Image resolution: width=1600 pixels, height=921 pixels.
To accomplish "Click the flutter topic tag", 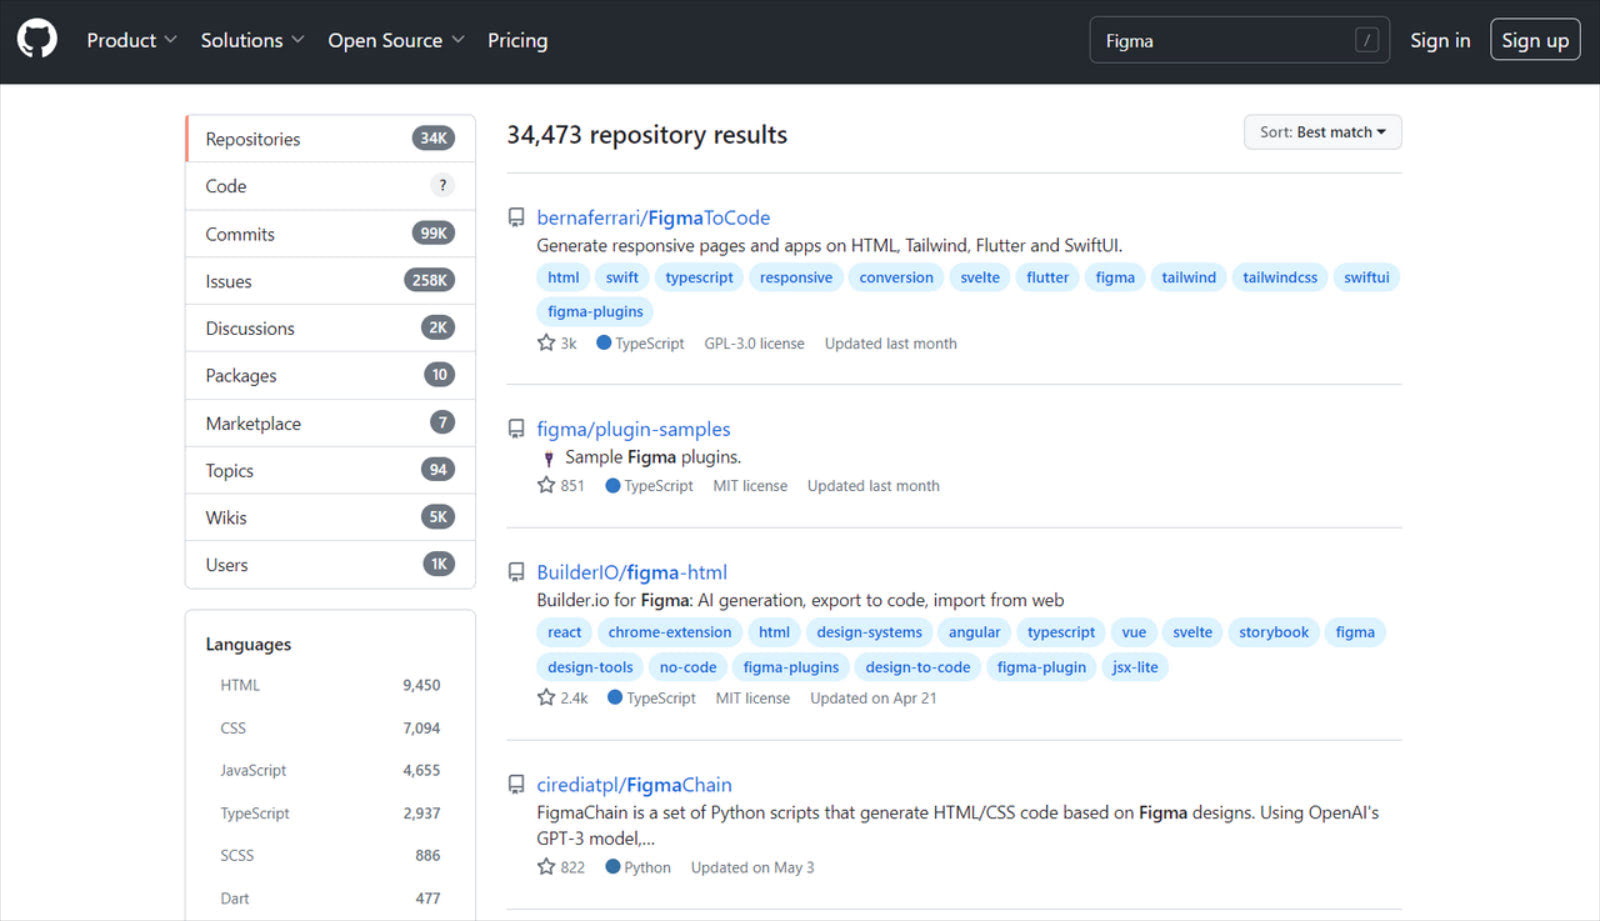I will (x=1047, y=277).
